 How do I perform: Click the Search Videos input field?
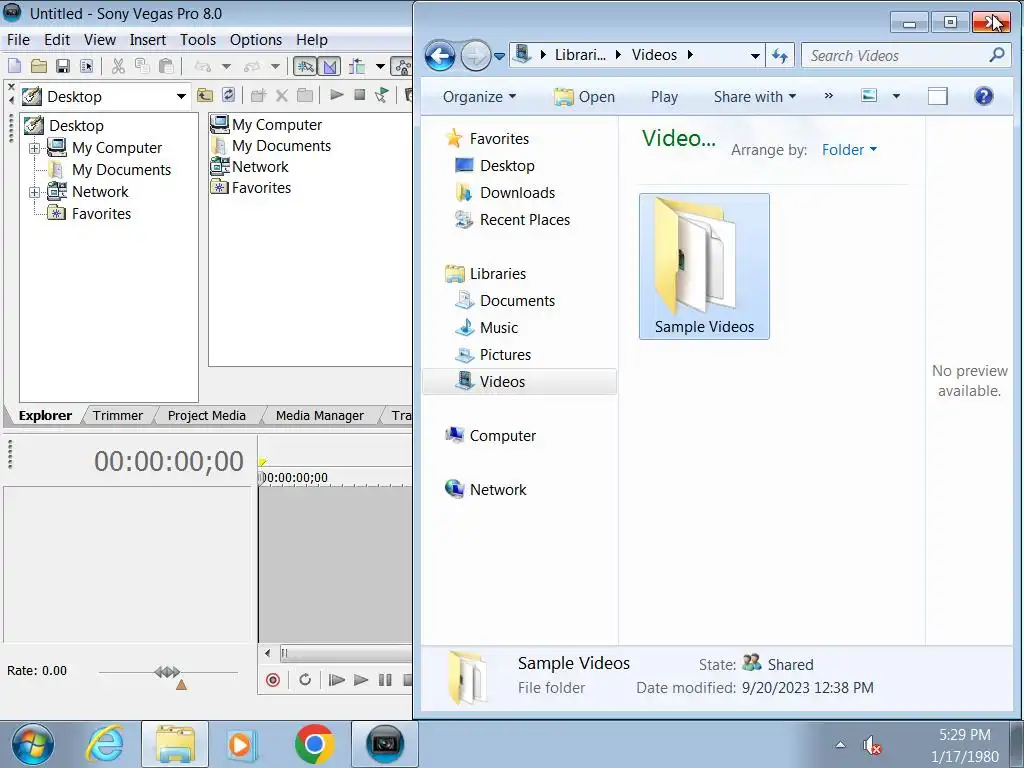(x=904, y=56)
